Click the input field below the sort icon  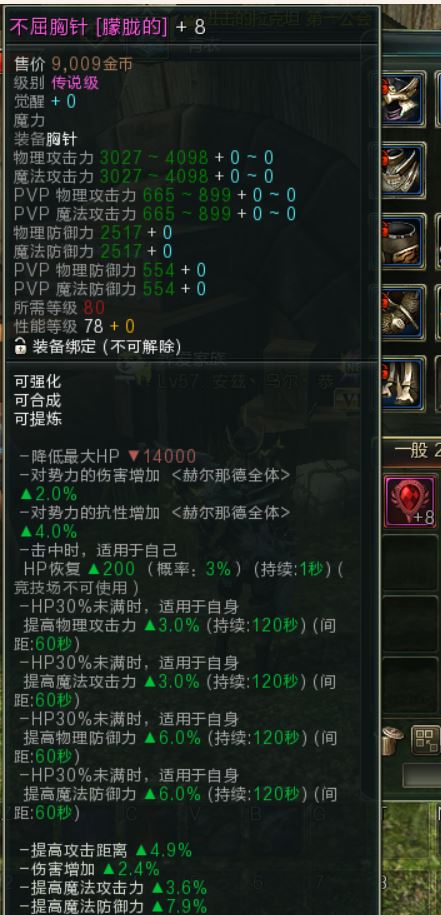click(421, 776)
